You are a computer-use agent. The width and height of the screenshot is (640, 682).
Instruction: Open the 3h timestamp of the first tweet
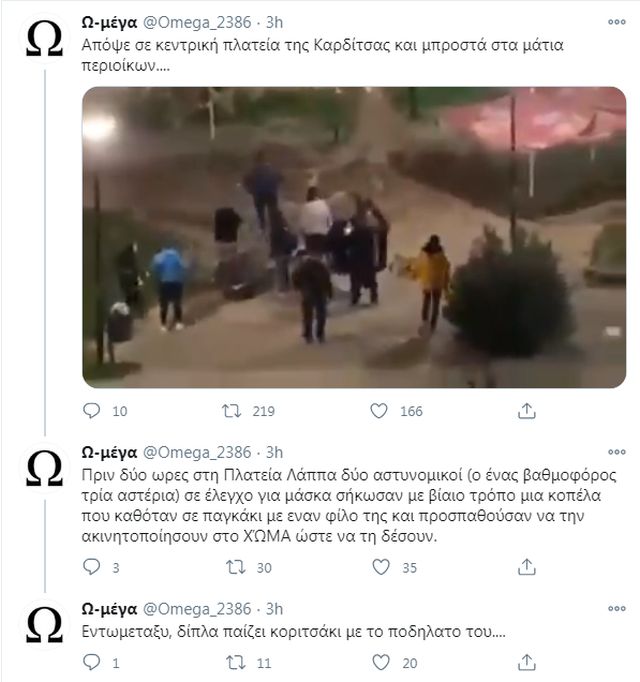click(274, 22)
